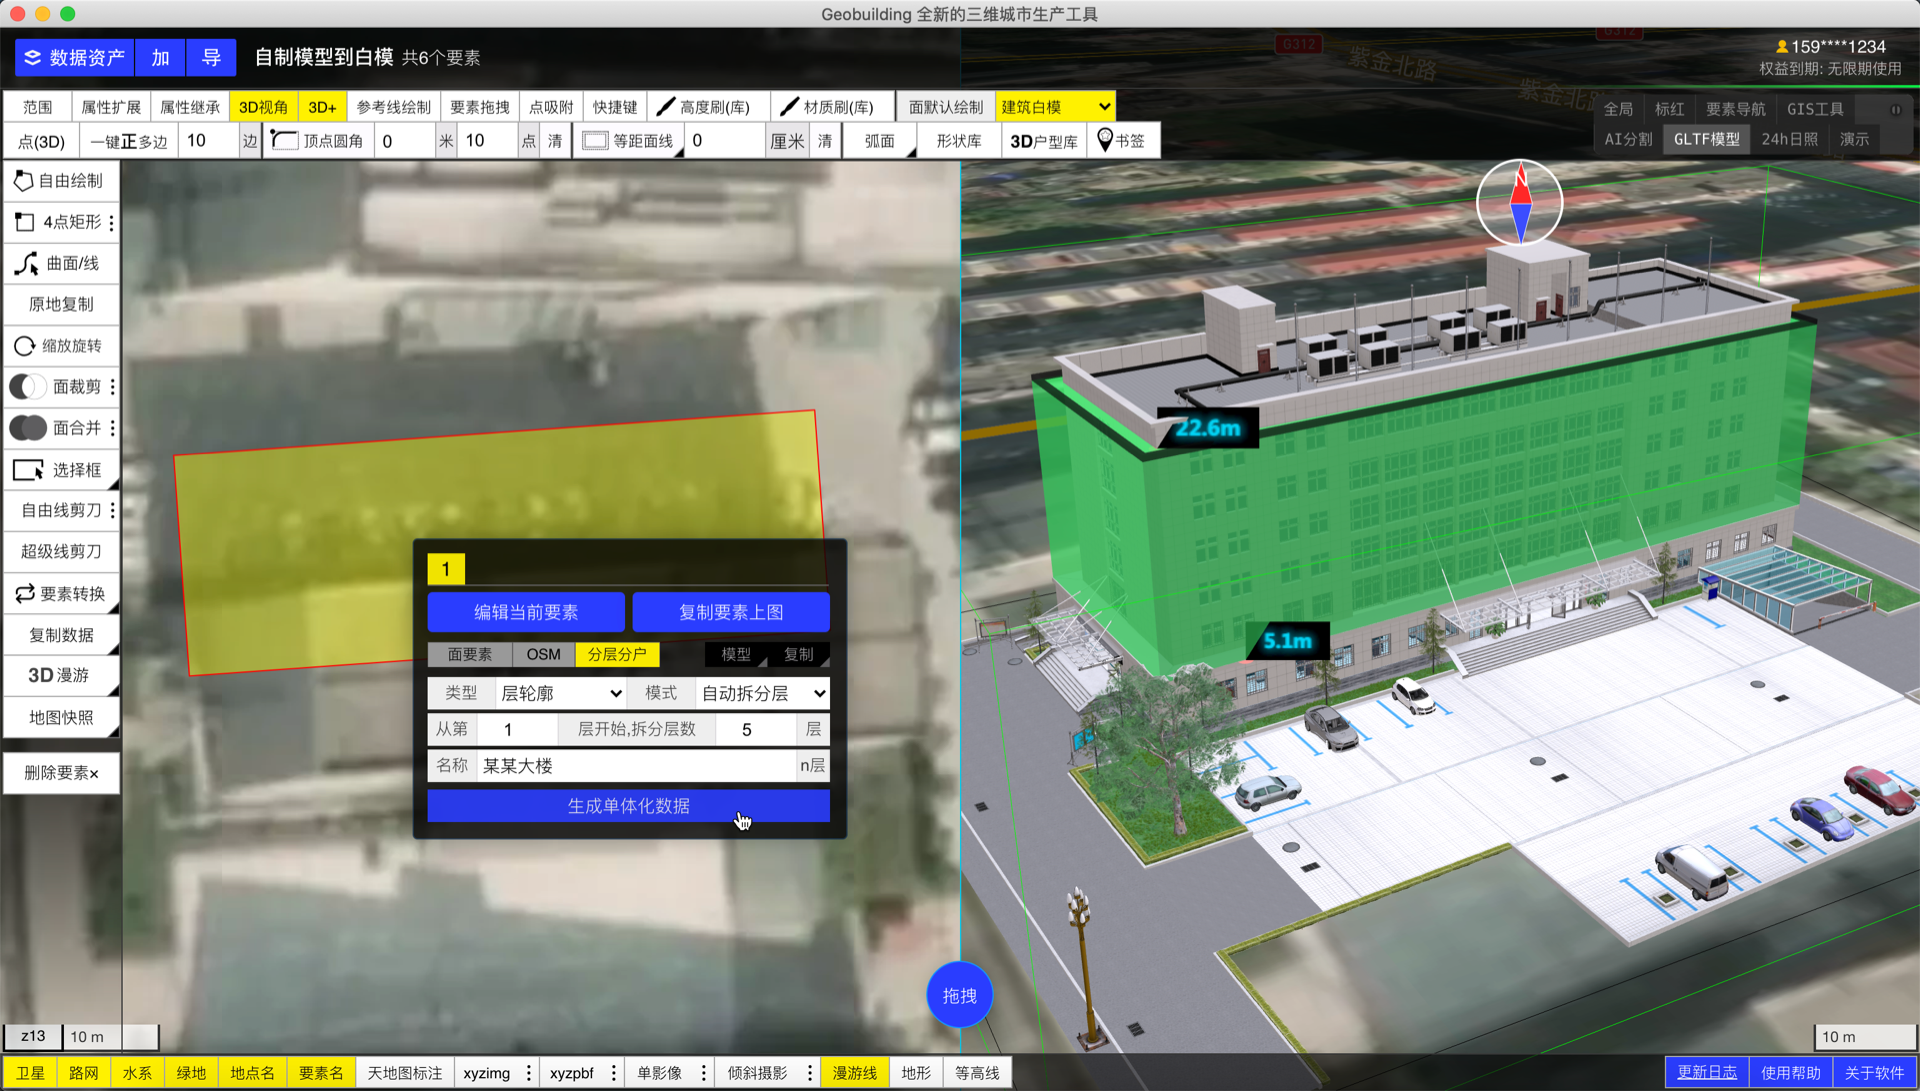Open the 类型 层轮廓 dropdown
Screen dimensions: 1920x1091
coord(561,693)
